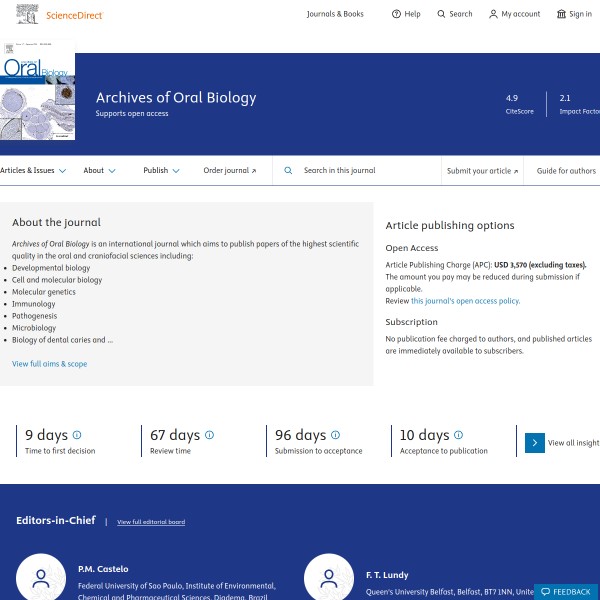
Task: Open My account person icon
Action: point(493,14)
